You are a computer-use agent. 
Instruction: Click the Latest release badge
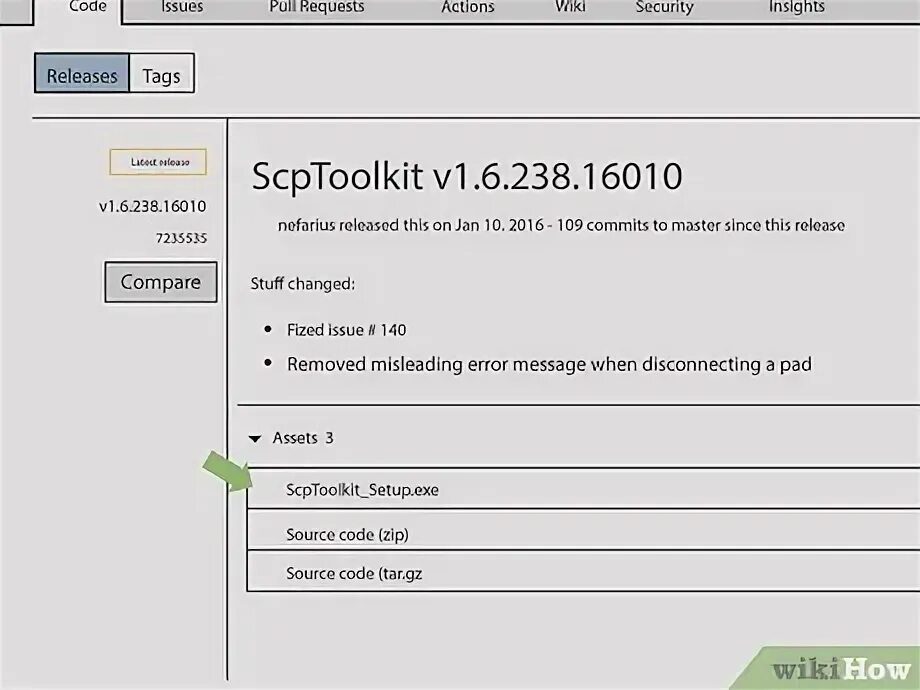[x=158, y=162]
